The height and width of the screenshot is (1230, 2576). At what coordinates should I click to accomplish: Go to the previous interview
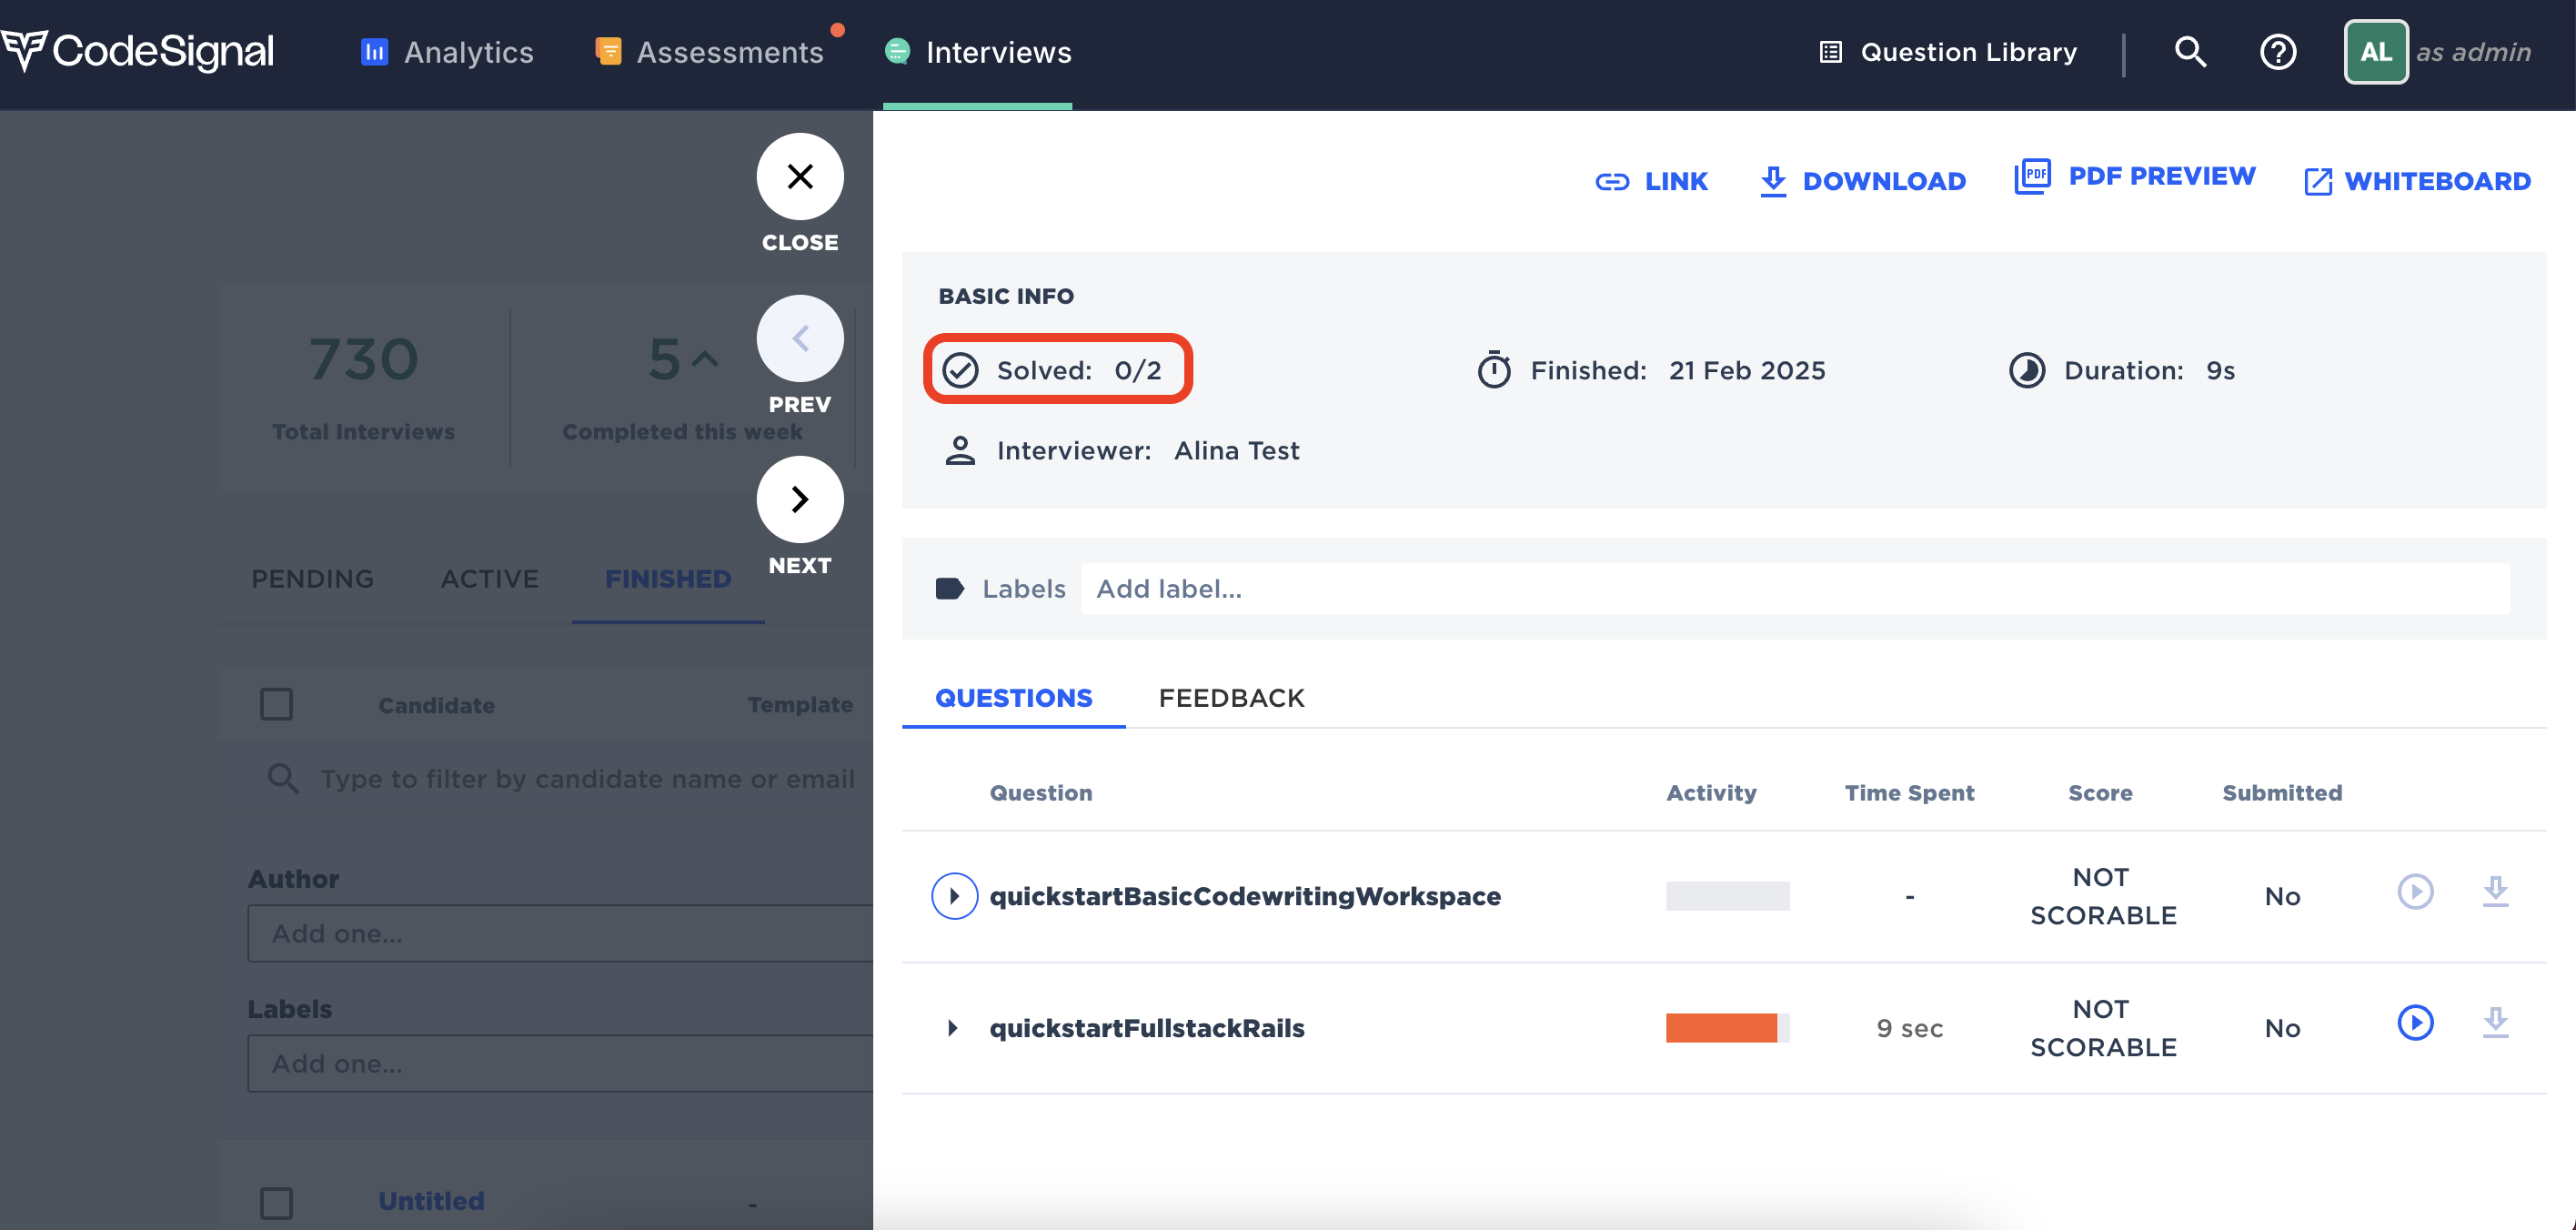click(x=800, y=338)
